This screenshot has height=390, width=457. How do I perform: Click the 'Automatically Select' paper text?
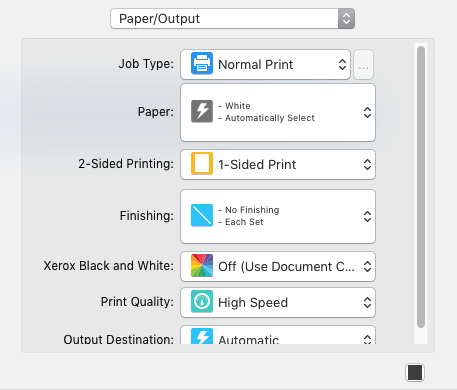(270, 118)
